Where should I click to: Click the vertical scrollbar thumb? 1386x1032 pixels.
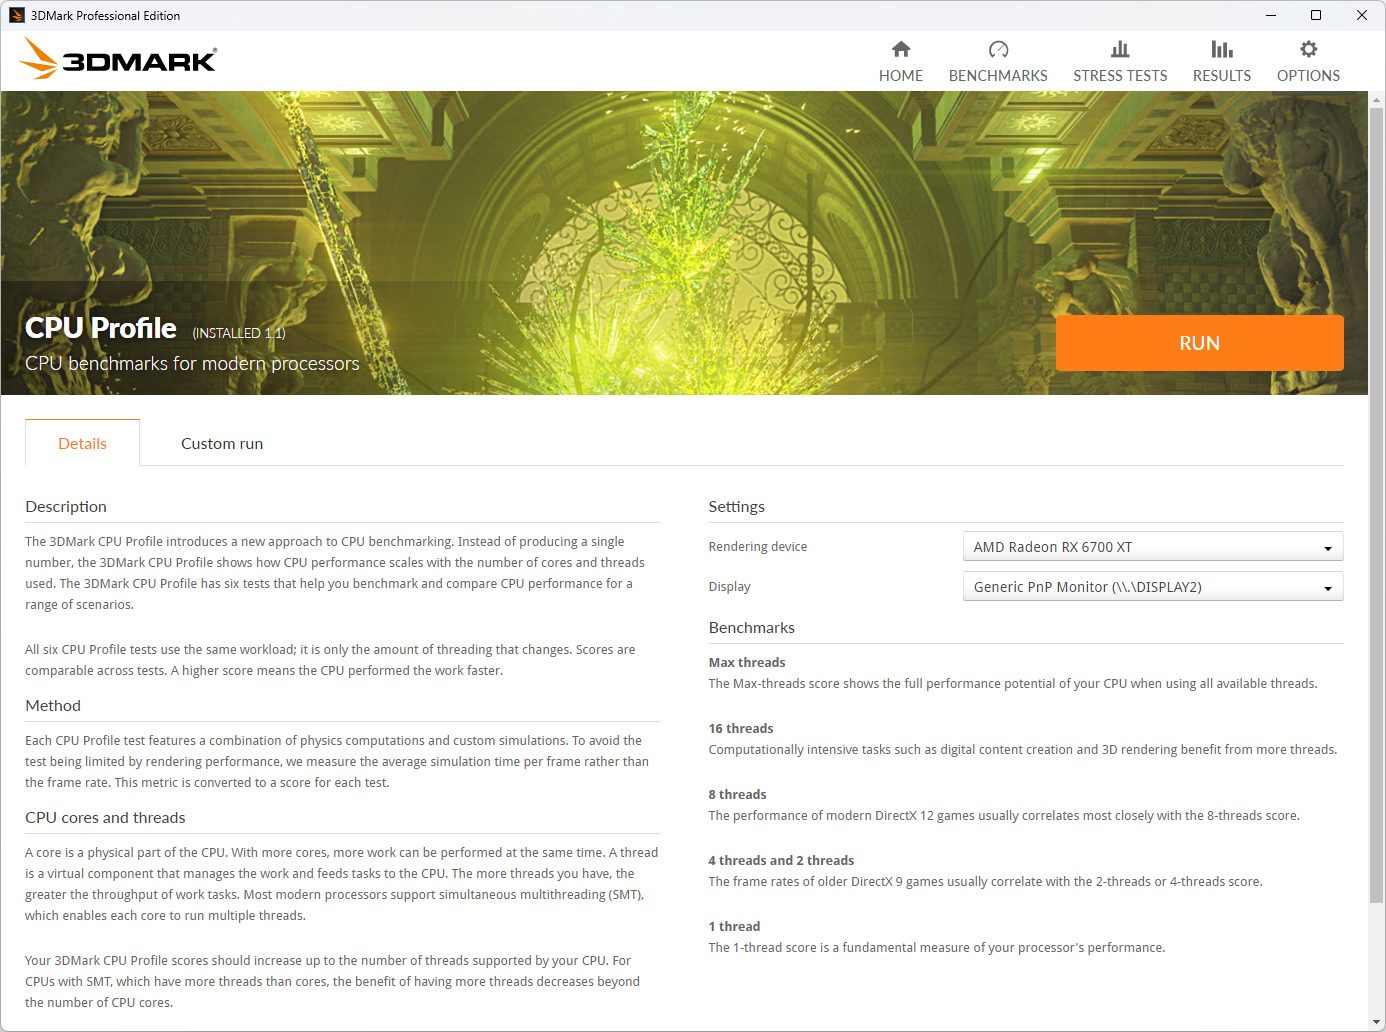coord(1377,500)
